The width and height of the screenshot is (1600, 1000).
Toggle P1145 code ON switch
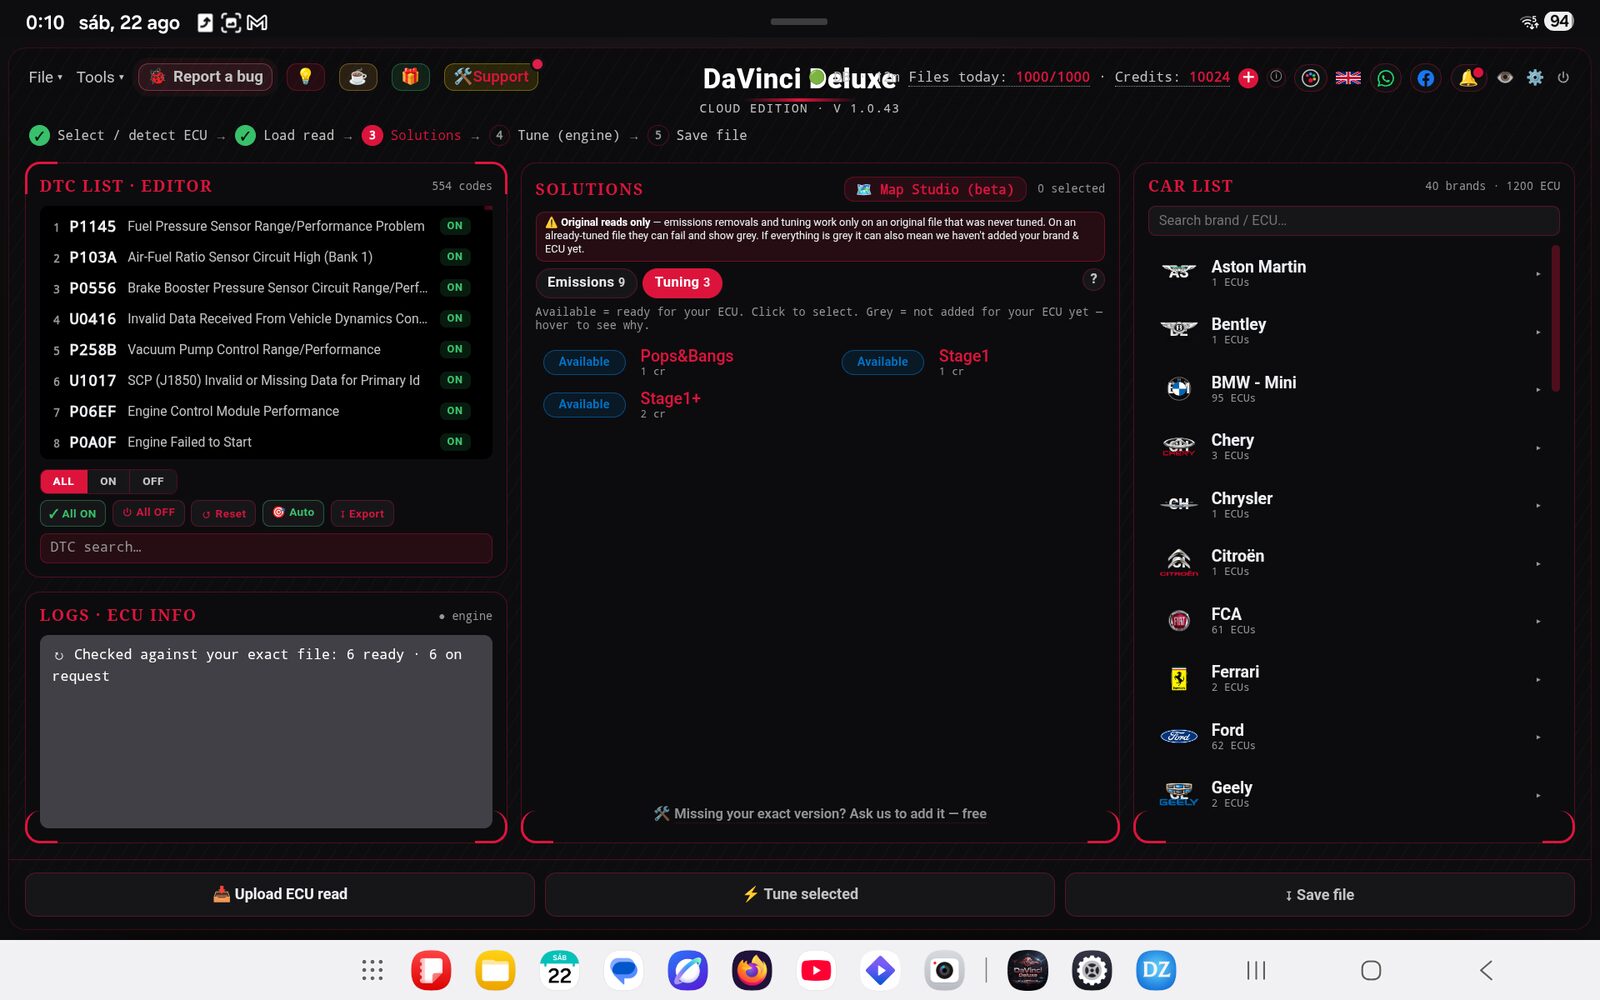point(455,226)
